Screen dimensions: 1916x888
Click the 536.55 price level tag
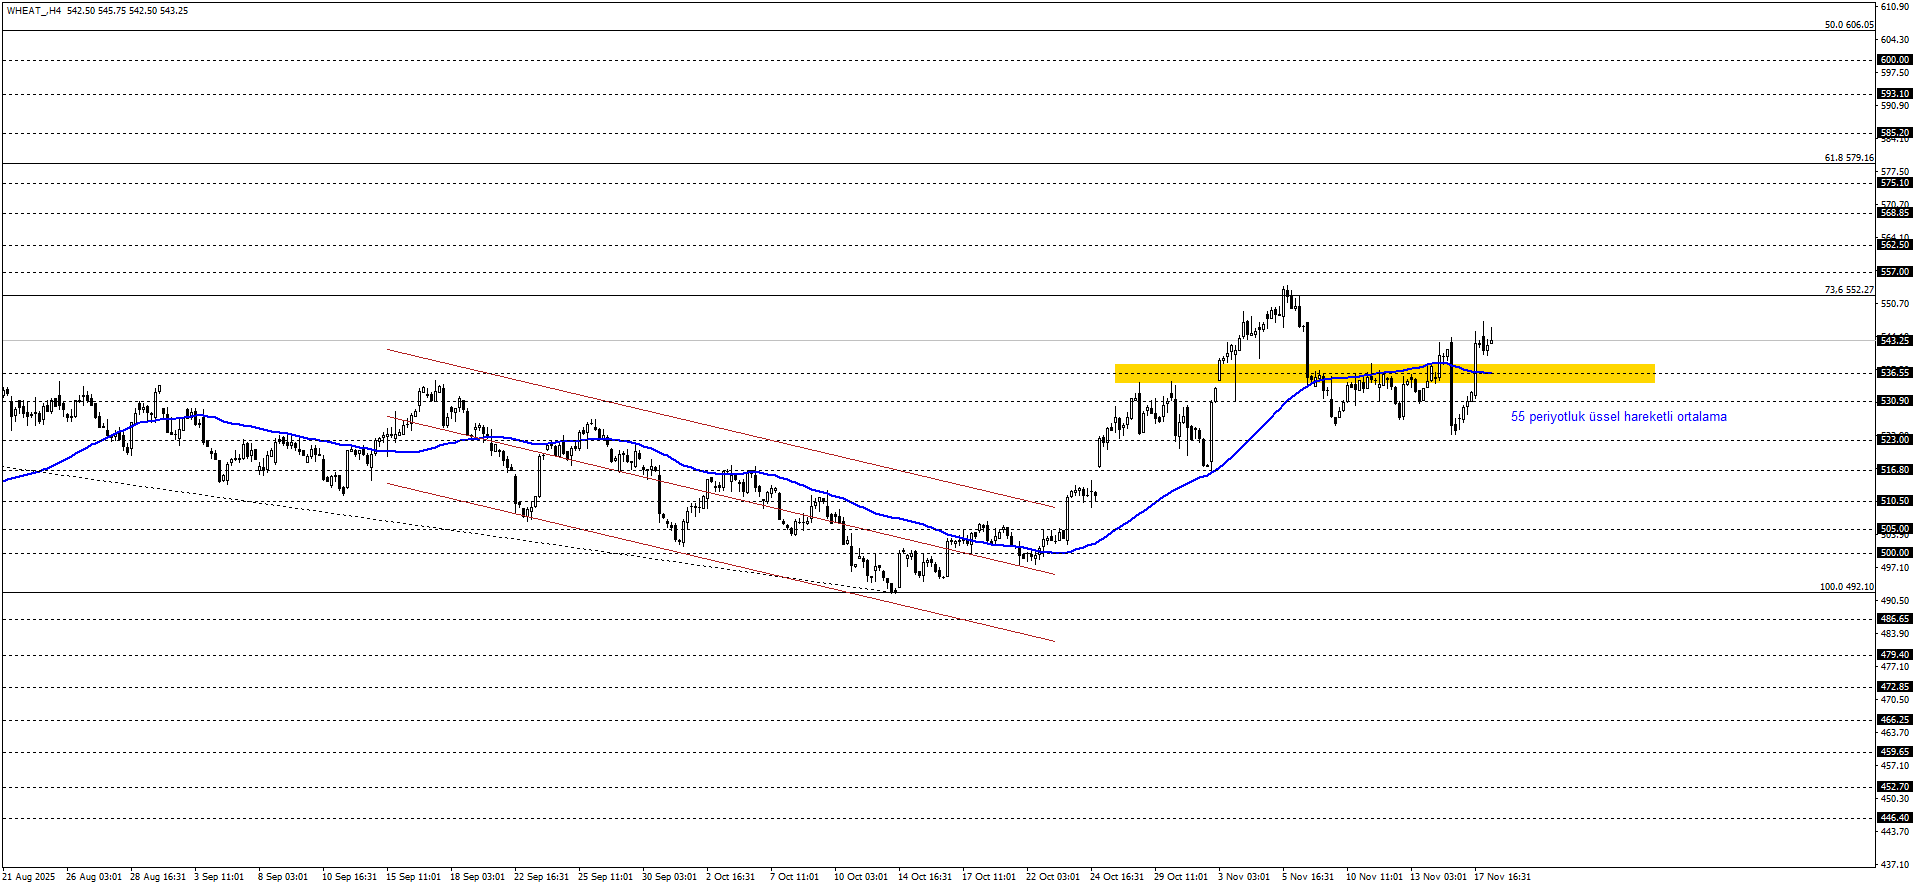1895,373
